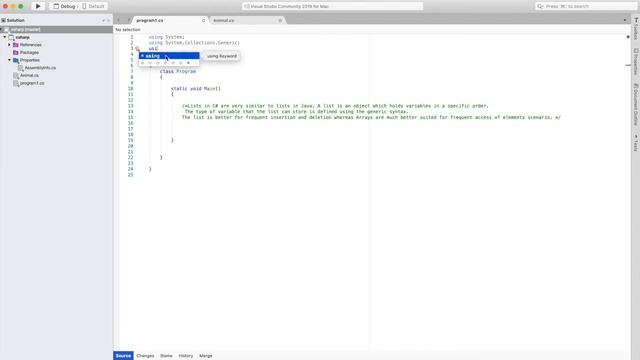The width and height of the screenshot is (640, 360).
Task: Switch to the Source view tab
Action: point(123,356)
